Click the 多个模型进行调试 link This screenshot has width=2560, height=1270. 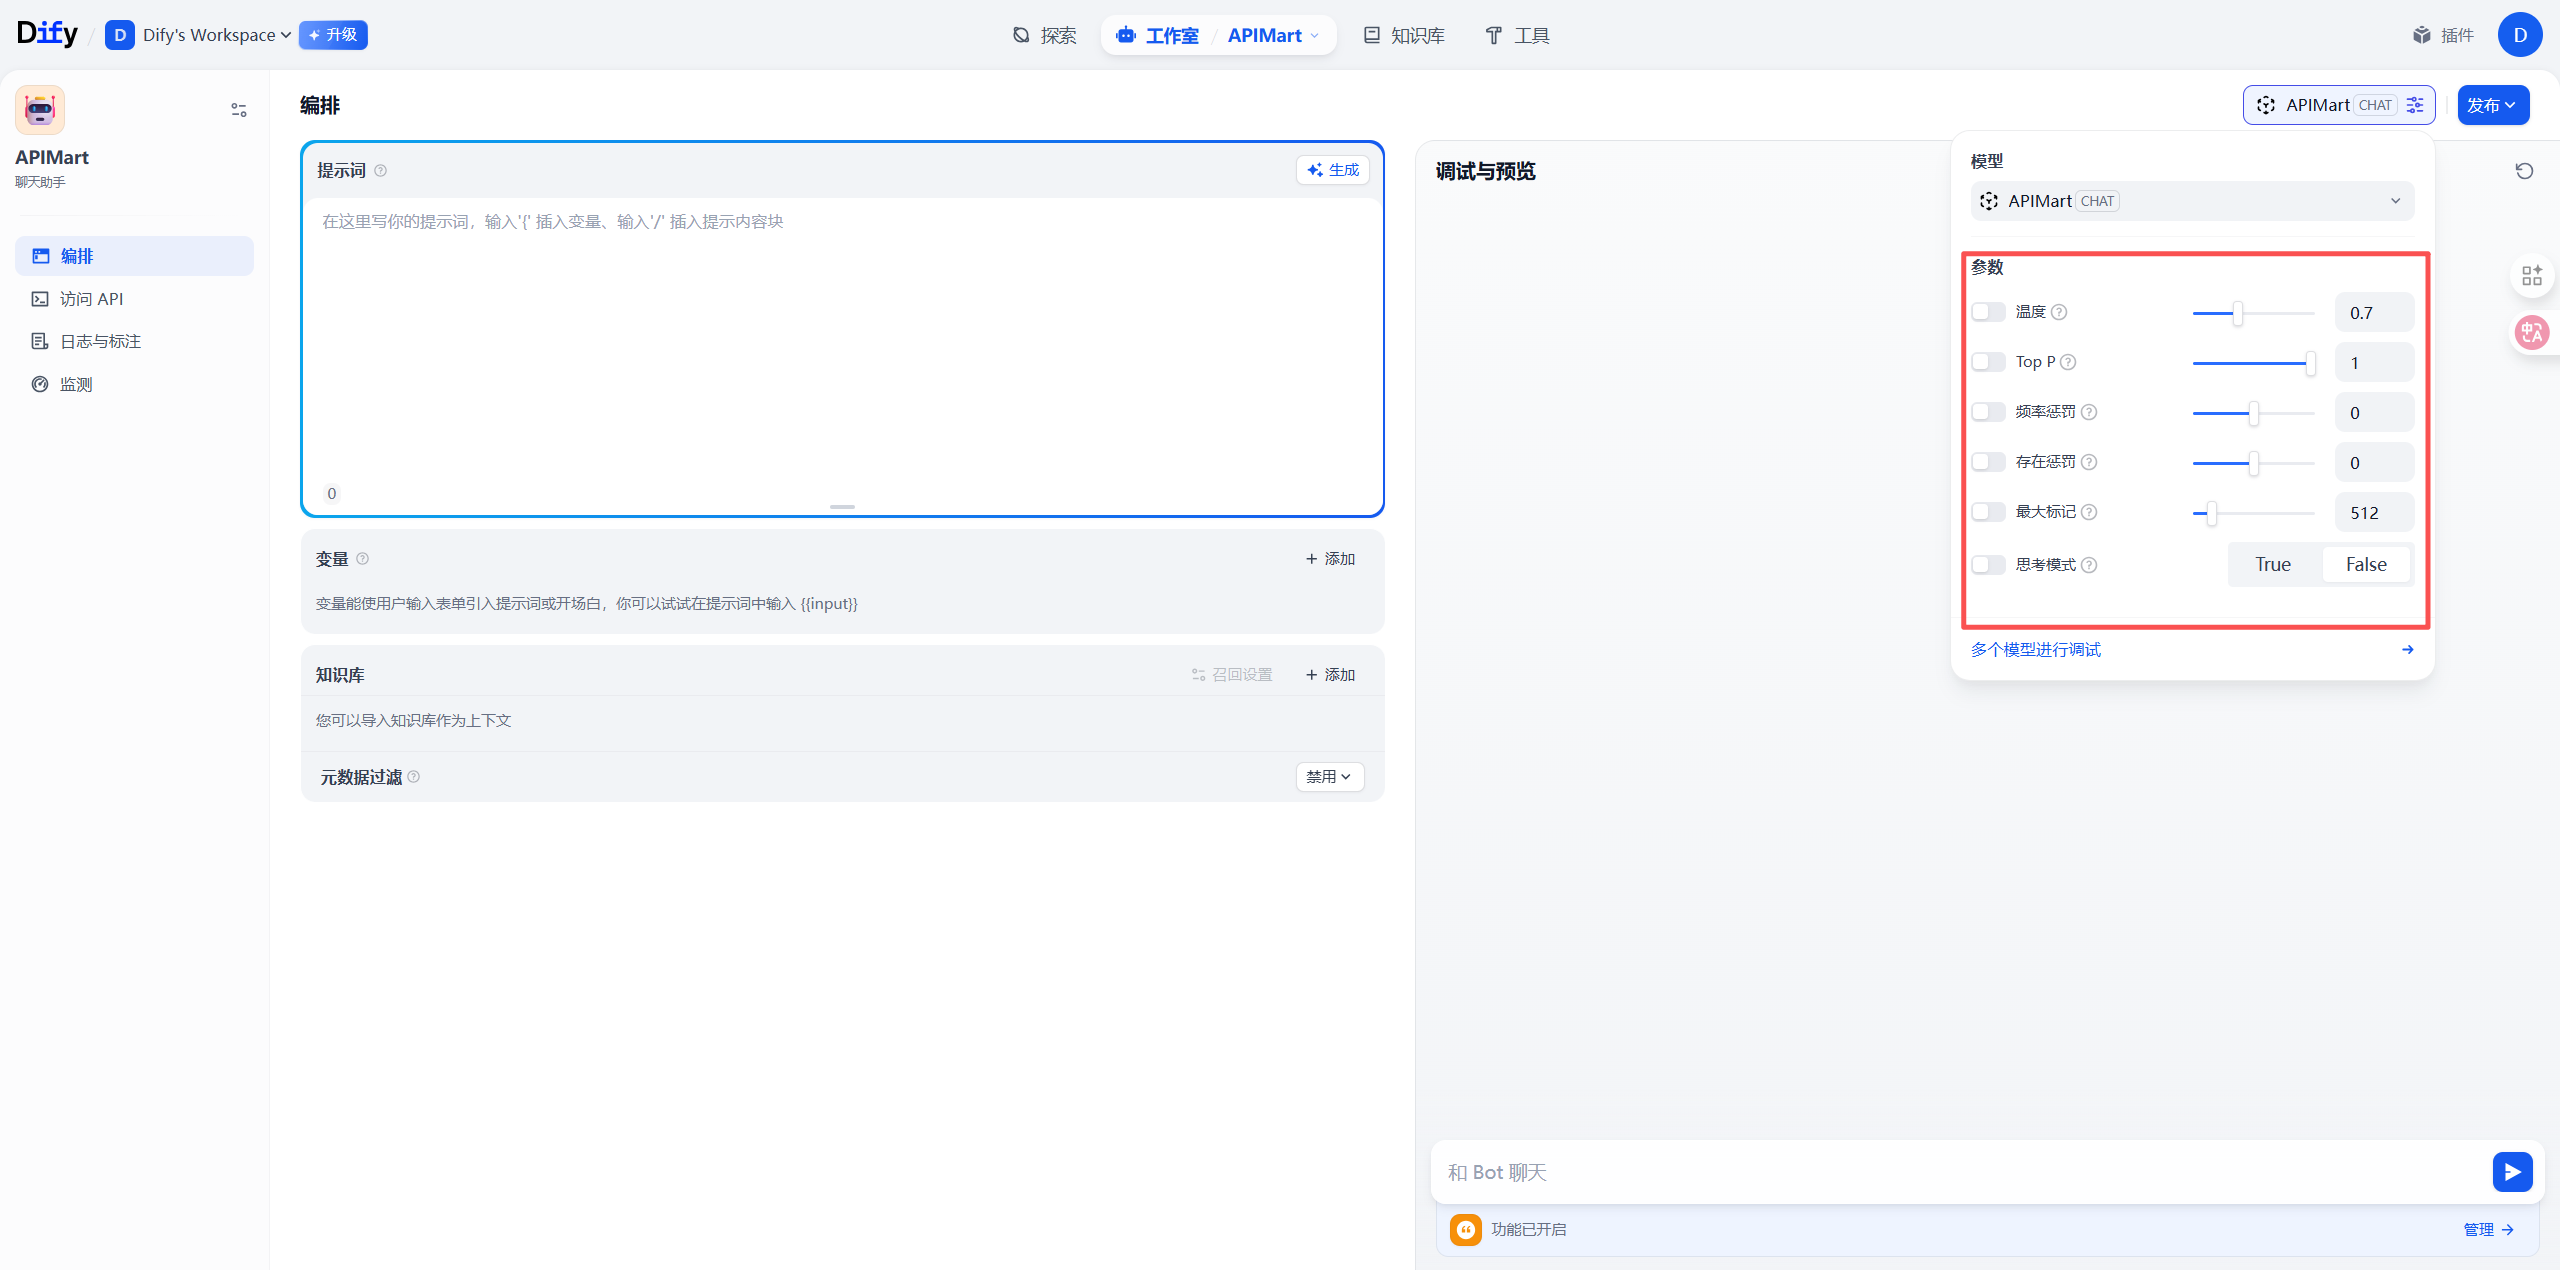pyautogui.click(x=2035, y=650)
